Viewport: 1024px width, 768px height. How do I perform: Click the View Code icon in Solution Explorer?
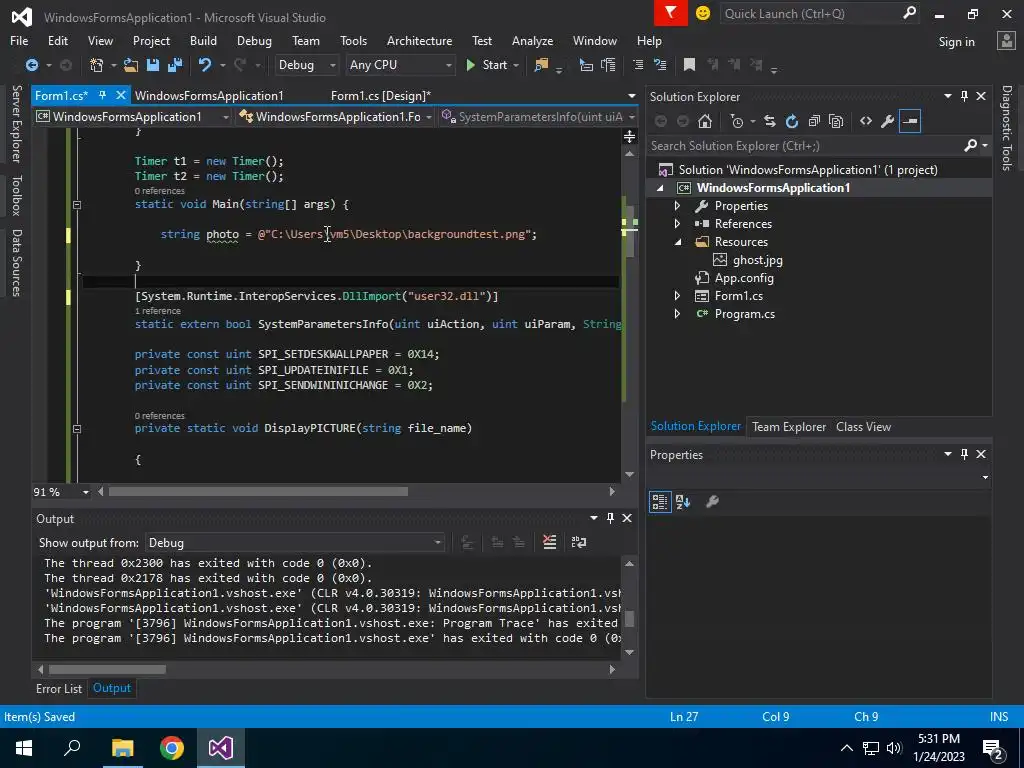(x=866, y=121)
